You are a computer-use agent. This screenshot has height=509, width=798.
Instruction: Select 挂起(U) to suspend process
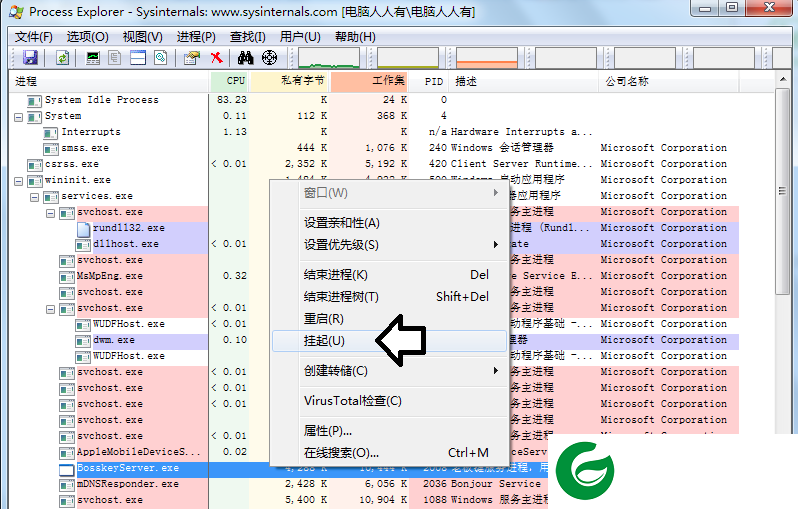tap(389, 341)
